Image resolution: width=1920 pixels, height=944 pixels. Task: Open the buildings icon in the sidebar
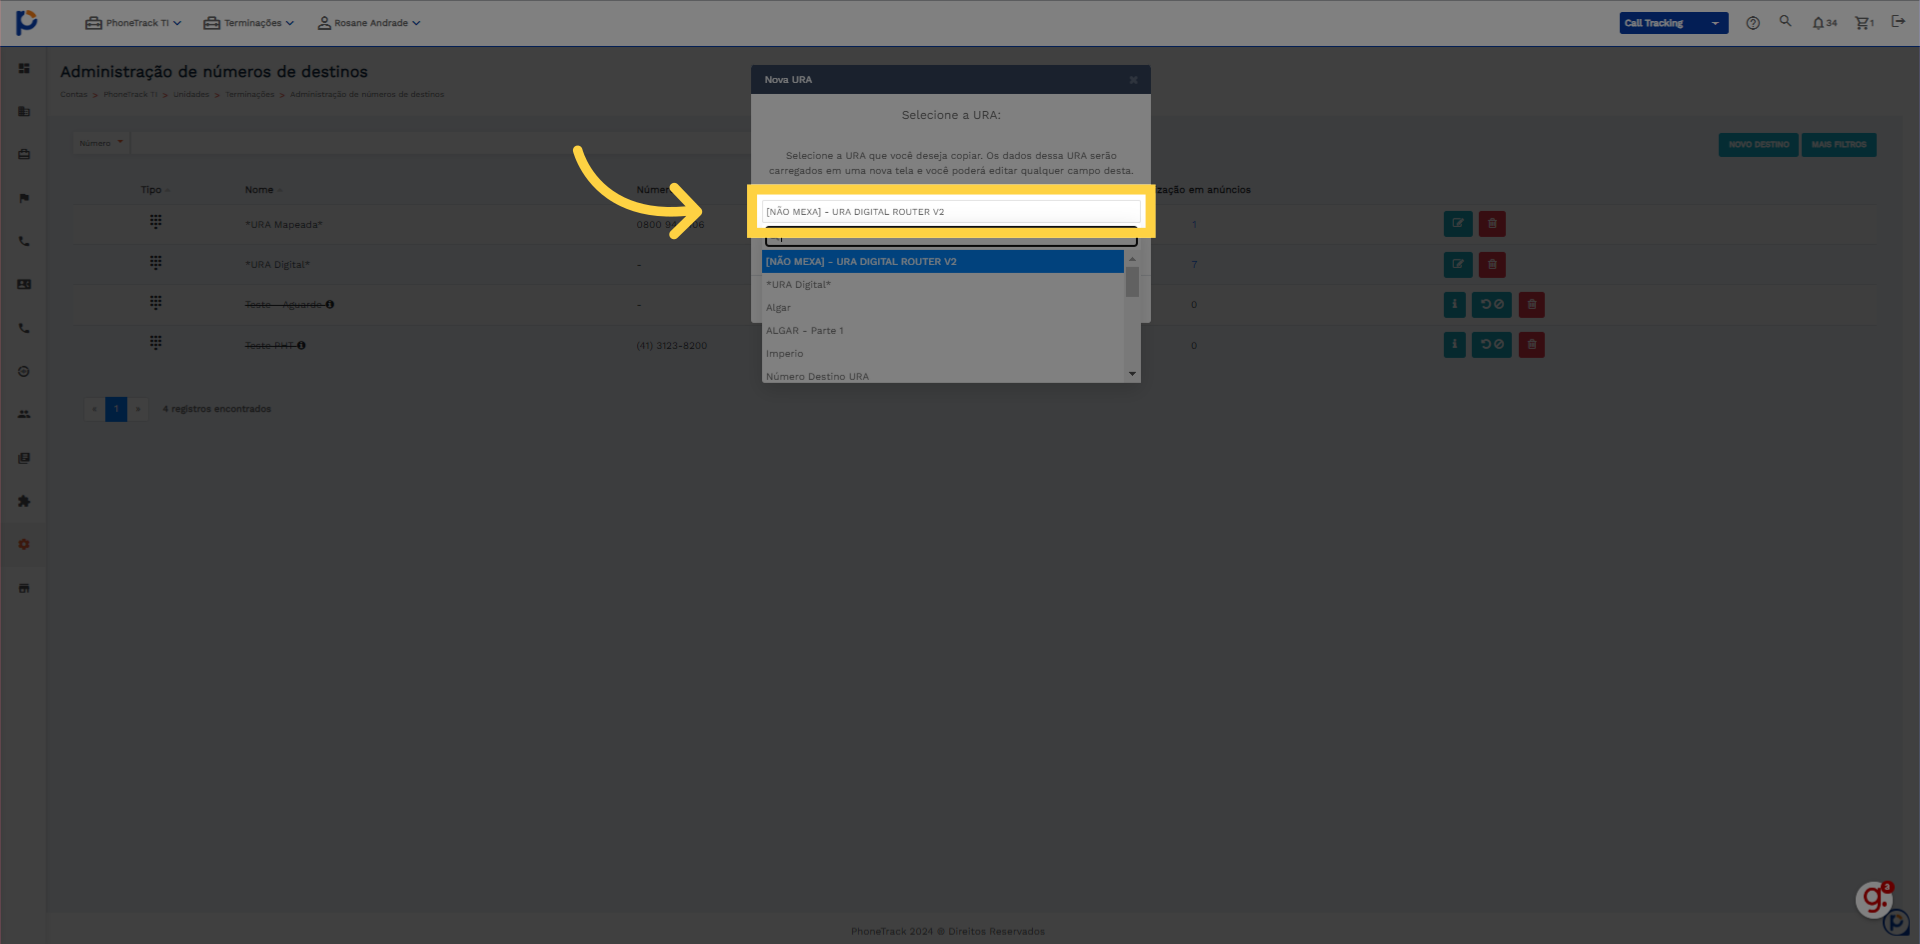click(x=24, y=111)
